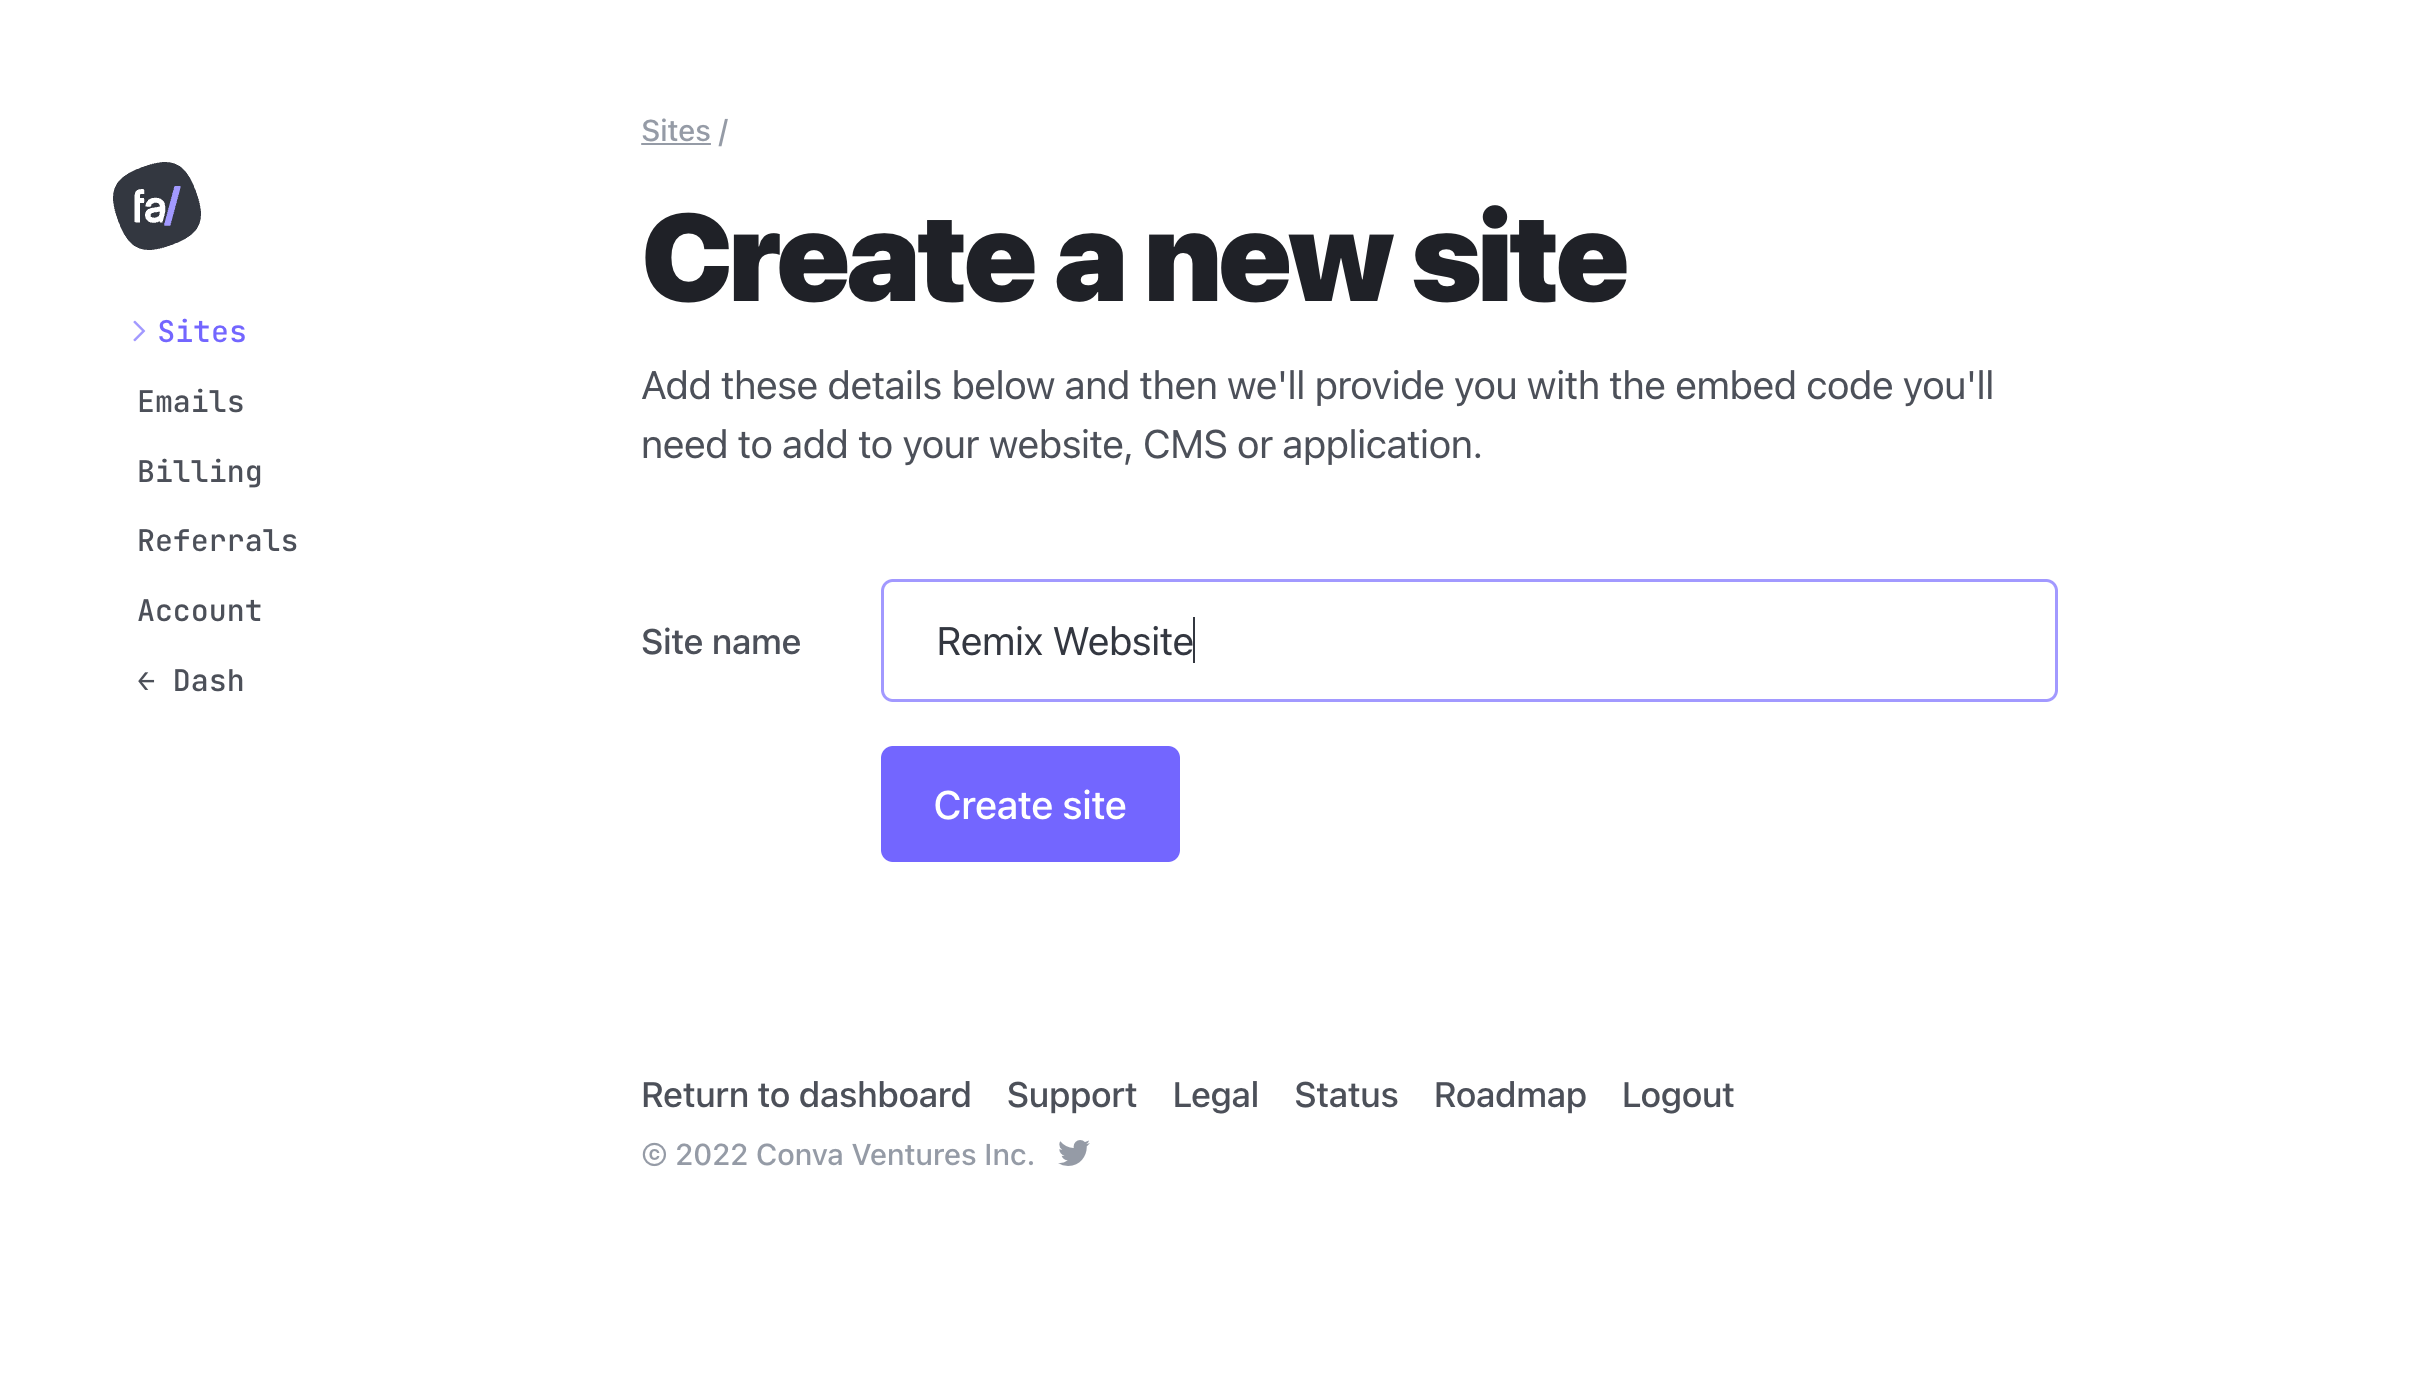Open Billing section icon
The height and width of the screenshot is (1374, 2410).
click(200, 470)
